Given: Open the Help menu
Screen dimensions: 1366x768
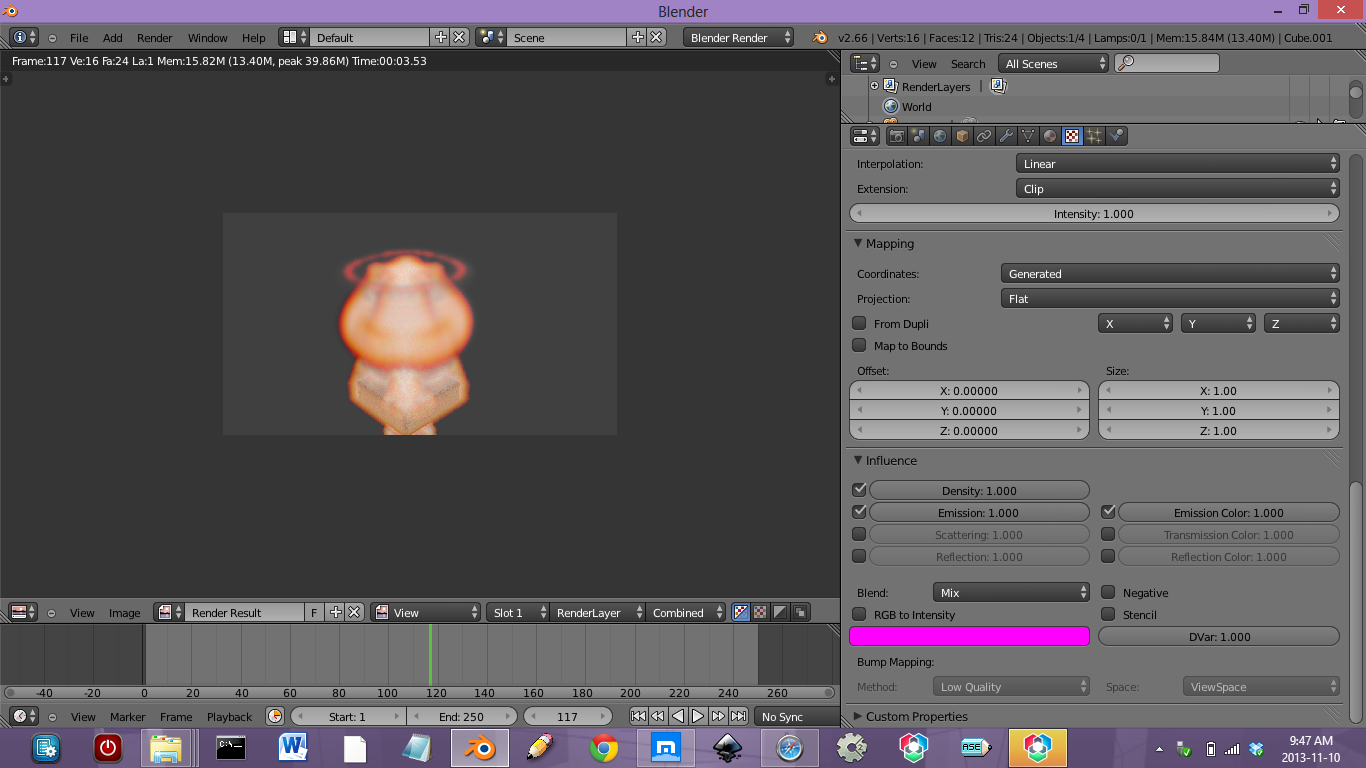Looking at the screenshot, I should pos(254,38).
